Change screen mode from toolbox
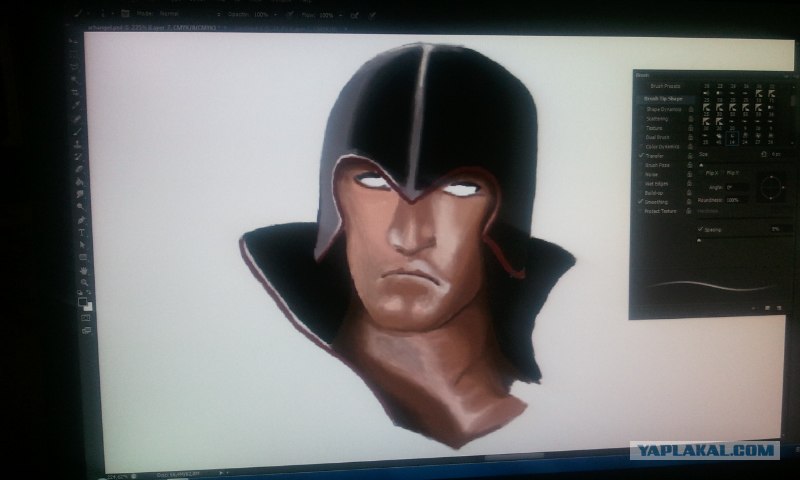Screen dimensions: 800x480 pos(86,331)
